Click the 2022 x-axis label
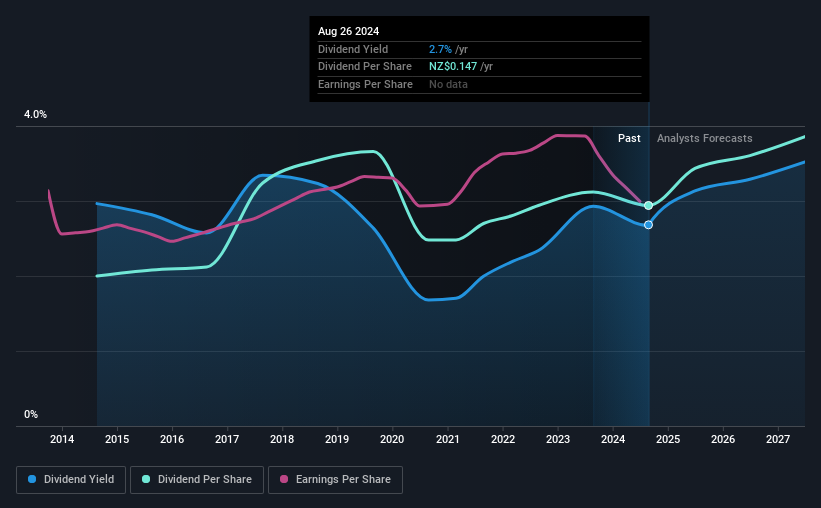Screen dimensions: 821x508 click(x=503, y=439)
